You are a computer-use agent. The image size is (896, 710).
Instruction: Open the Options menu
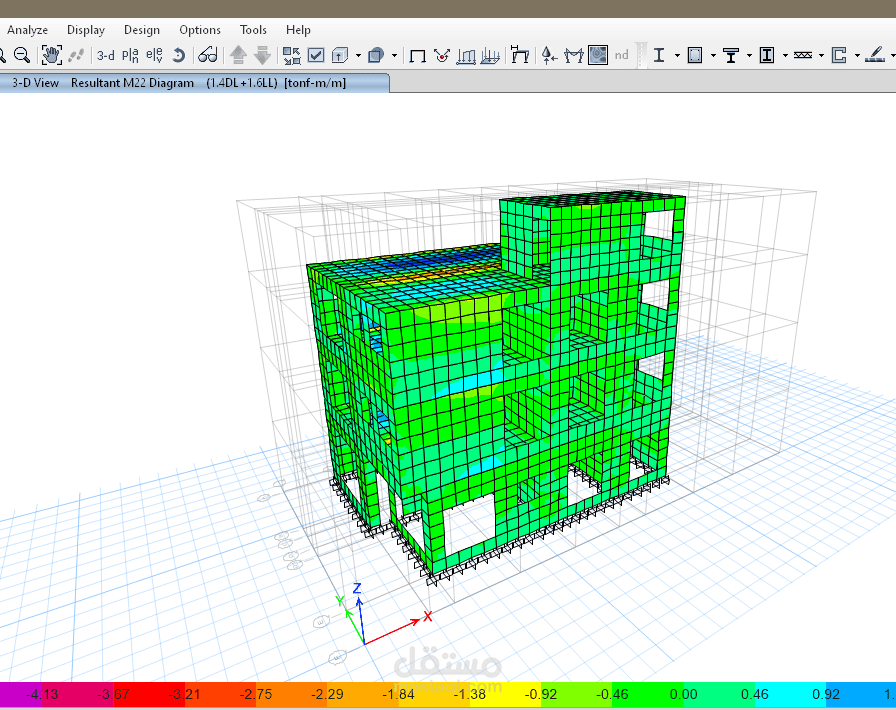(x=200, y=30)
